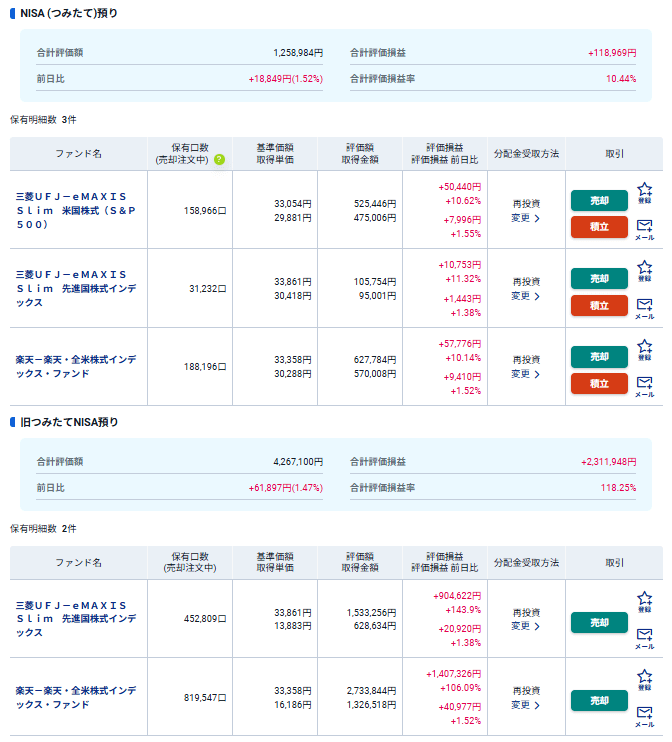Select day change +61,897円(1.47%)
This screenshot has width=672, height=742.
286,488
